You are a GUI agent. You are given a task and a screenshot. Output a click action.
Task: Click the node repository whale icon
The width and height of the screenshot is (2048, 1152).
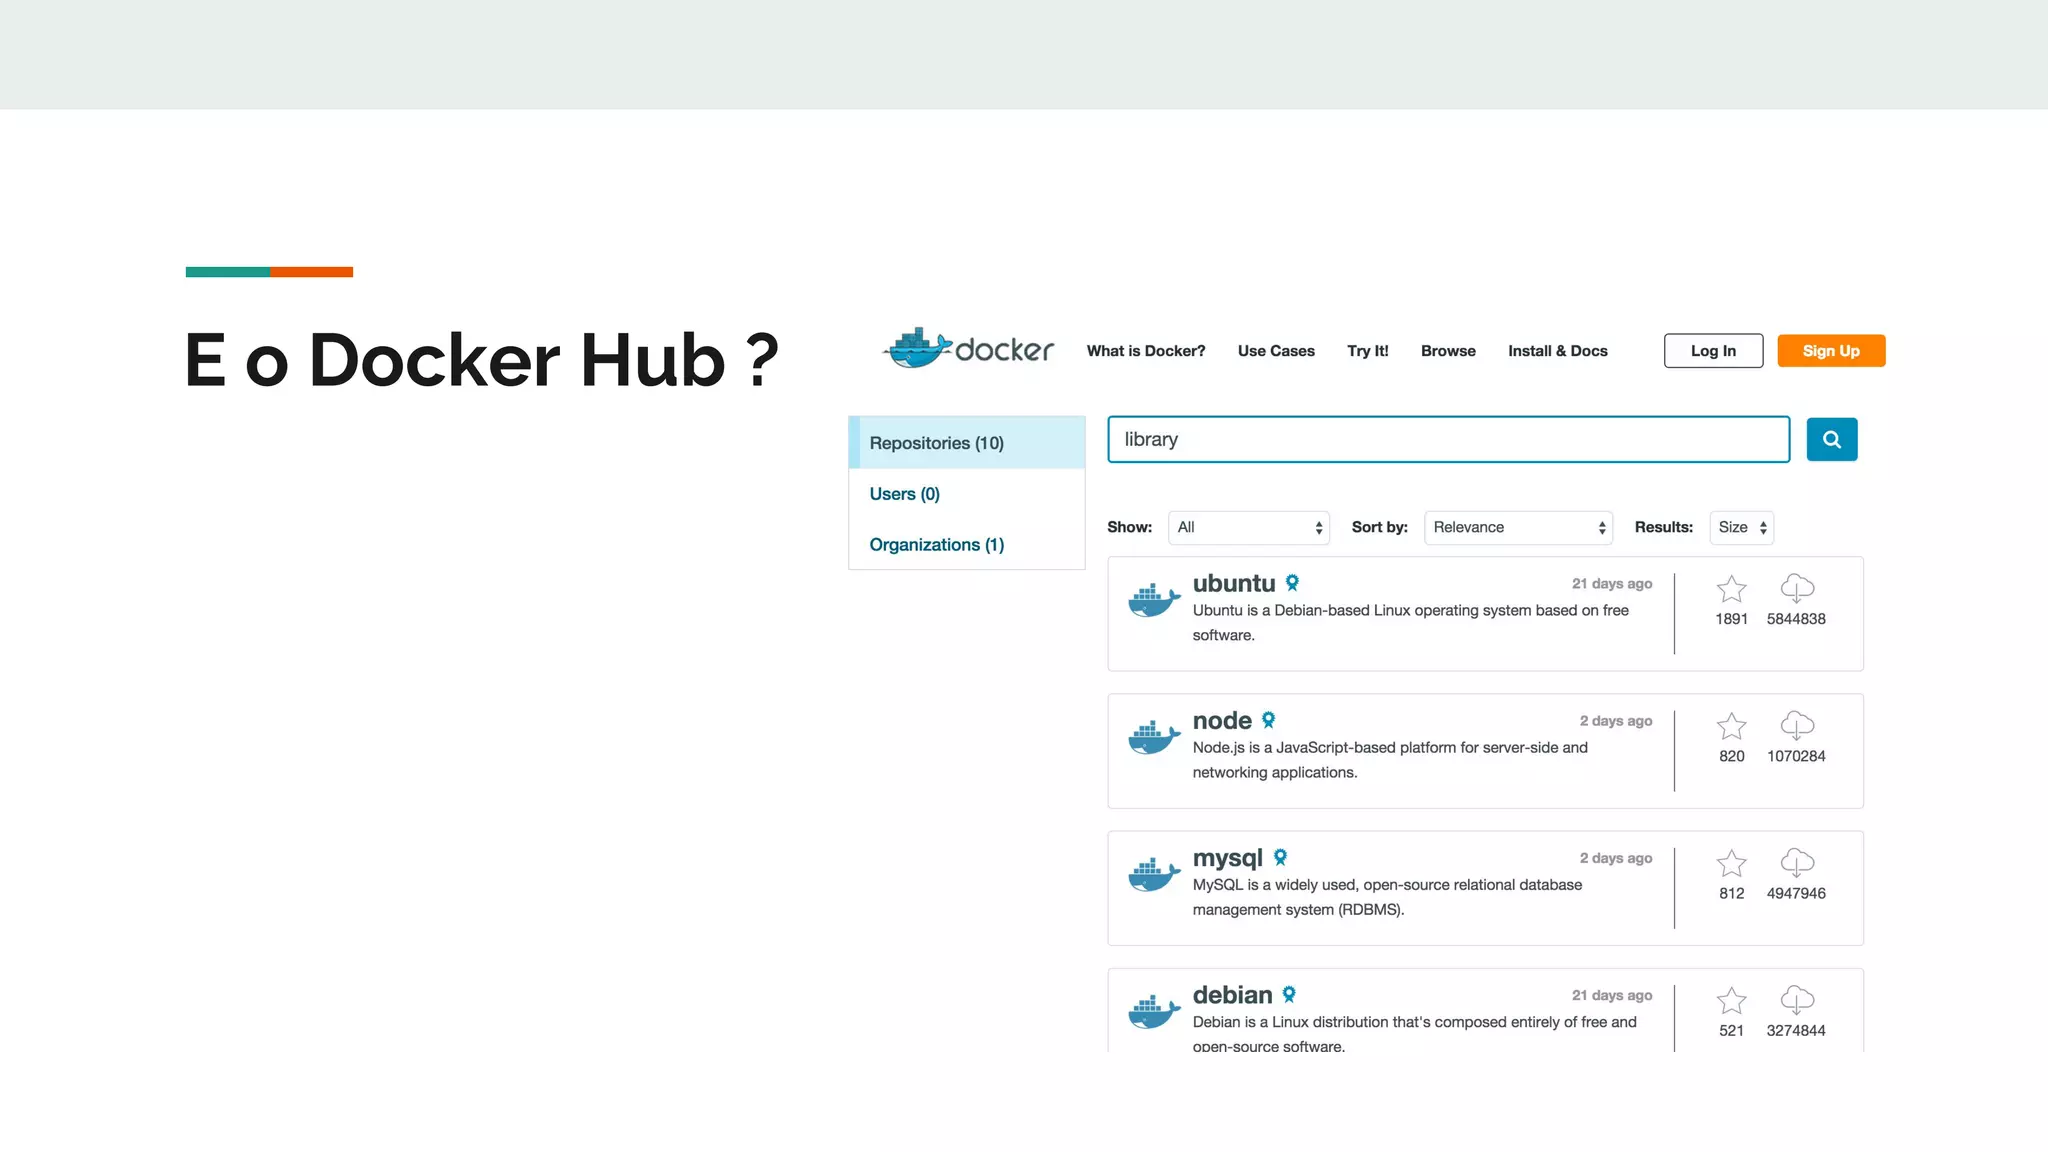pos(1154,737)
